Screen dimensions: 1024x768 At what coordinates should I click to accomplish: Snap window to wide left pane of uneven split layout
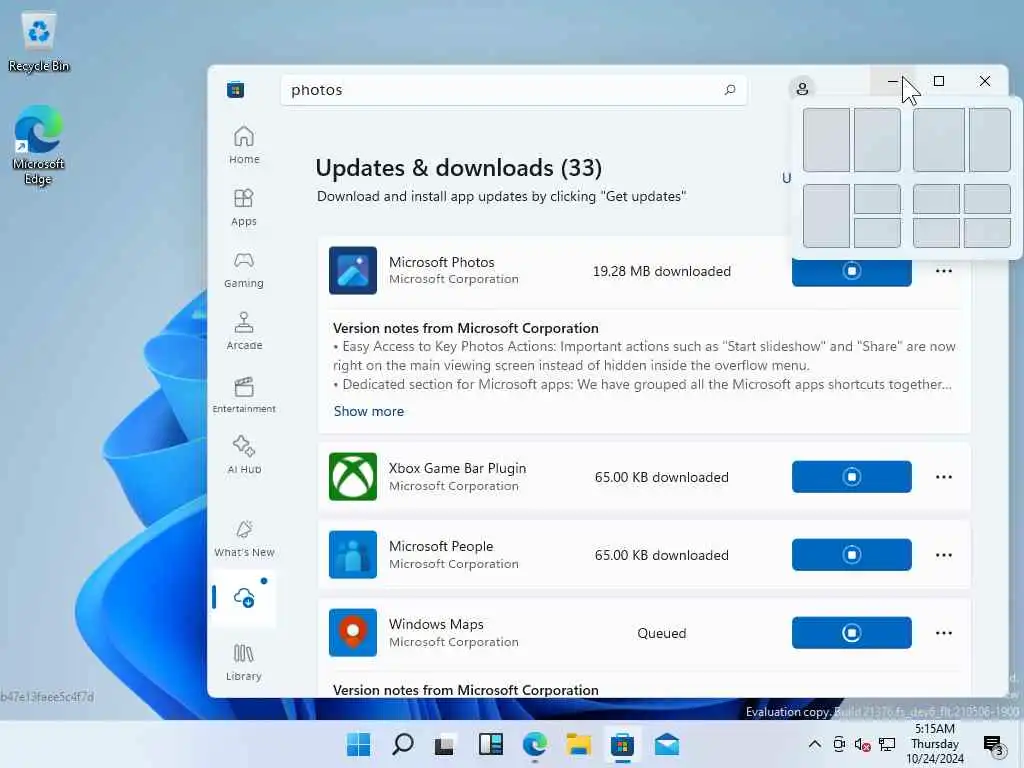coord(938,140)
